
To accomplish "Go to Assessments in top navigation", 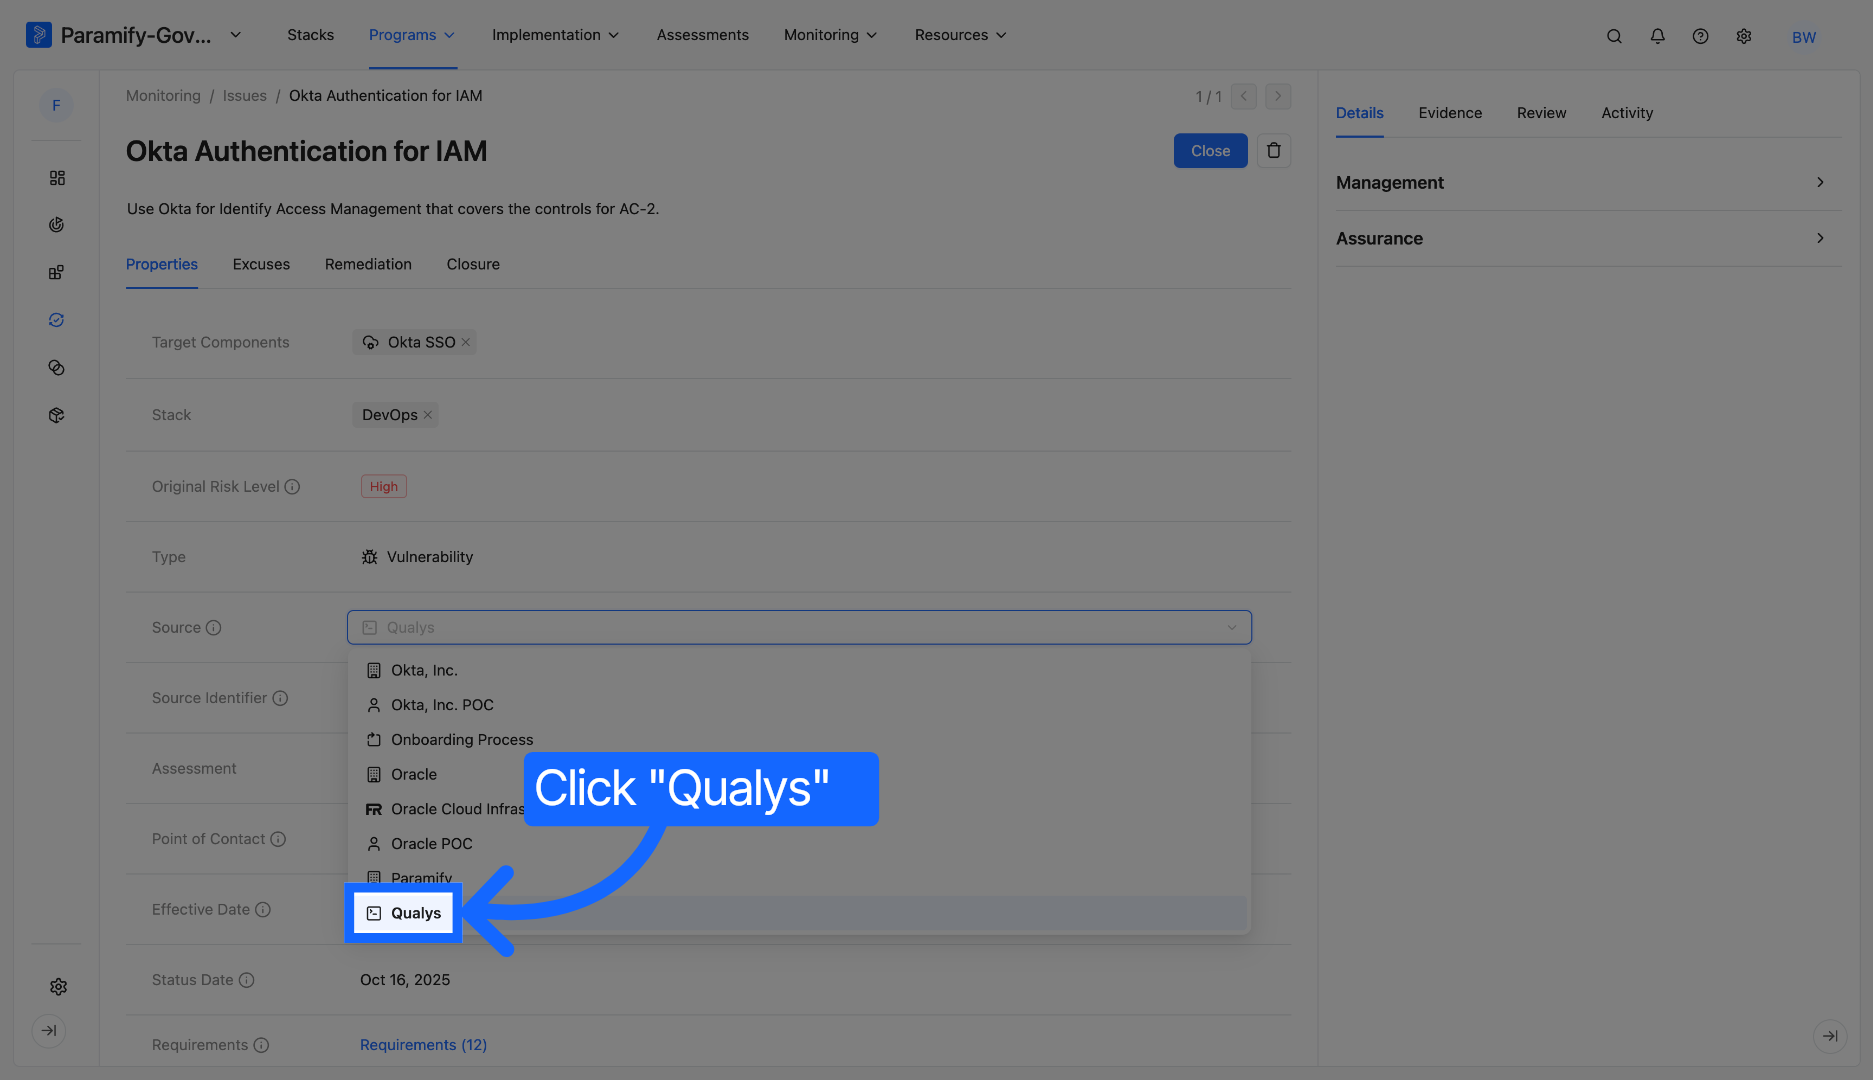I will (702, 35).
